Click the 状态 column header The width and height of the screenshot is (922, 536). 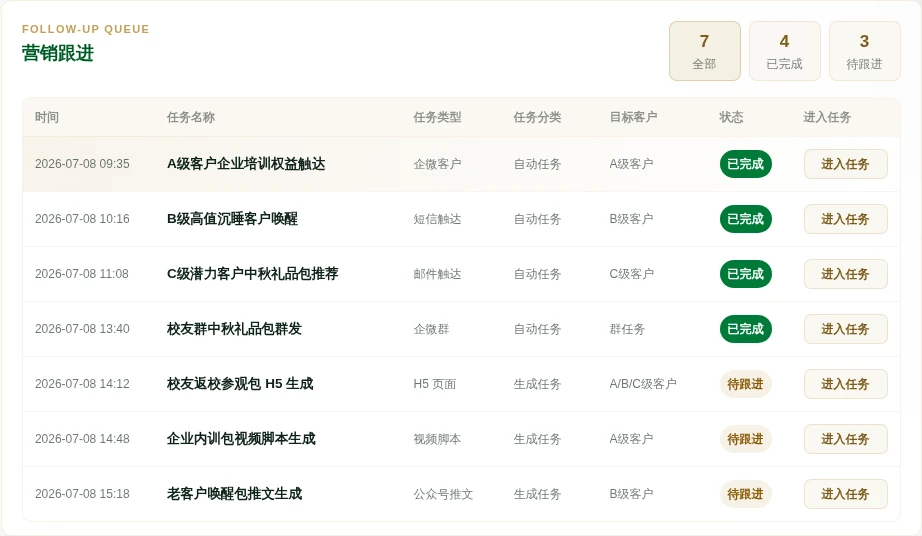pyautogui.click(x=731, y=117)
